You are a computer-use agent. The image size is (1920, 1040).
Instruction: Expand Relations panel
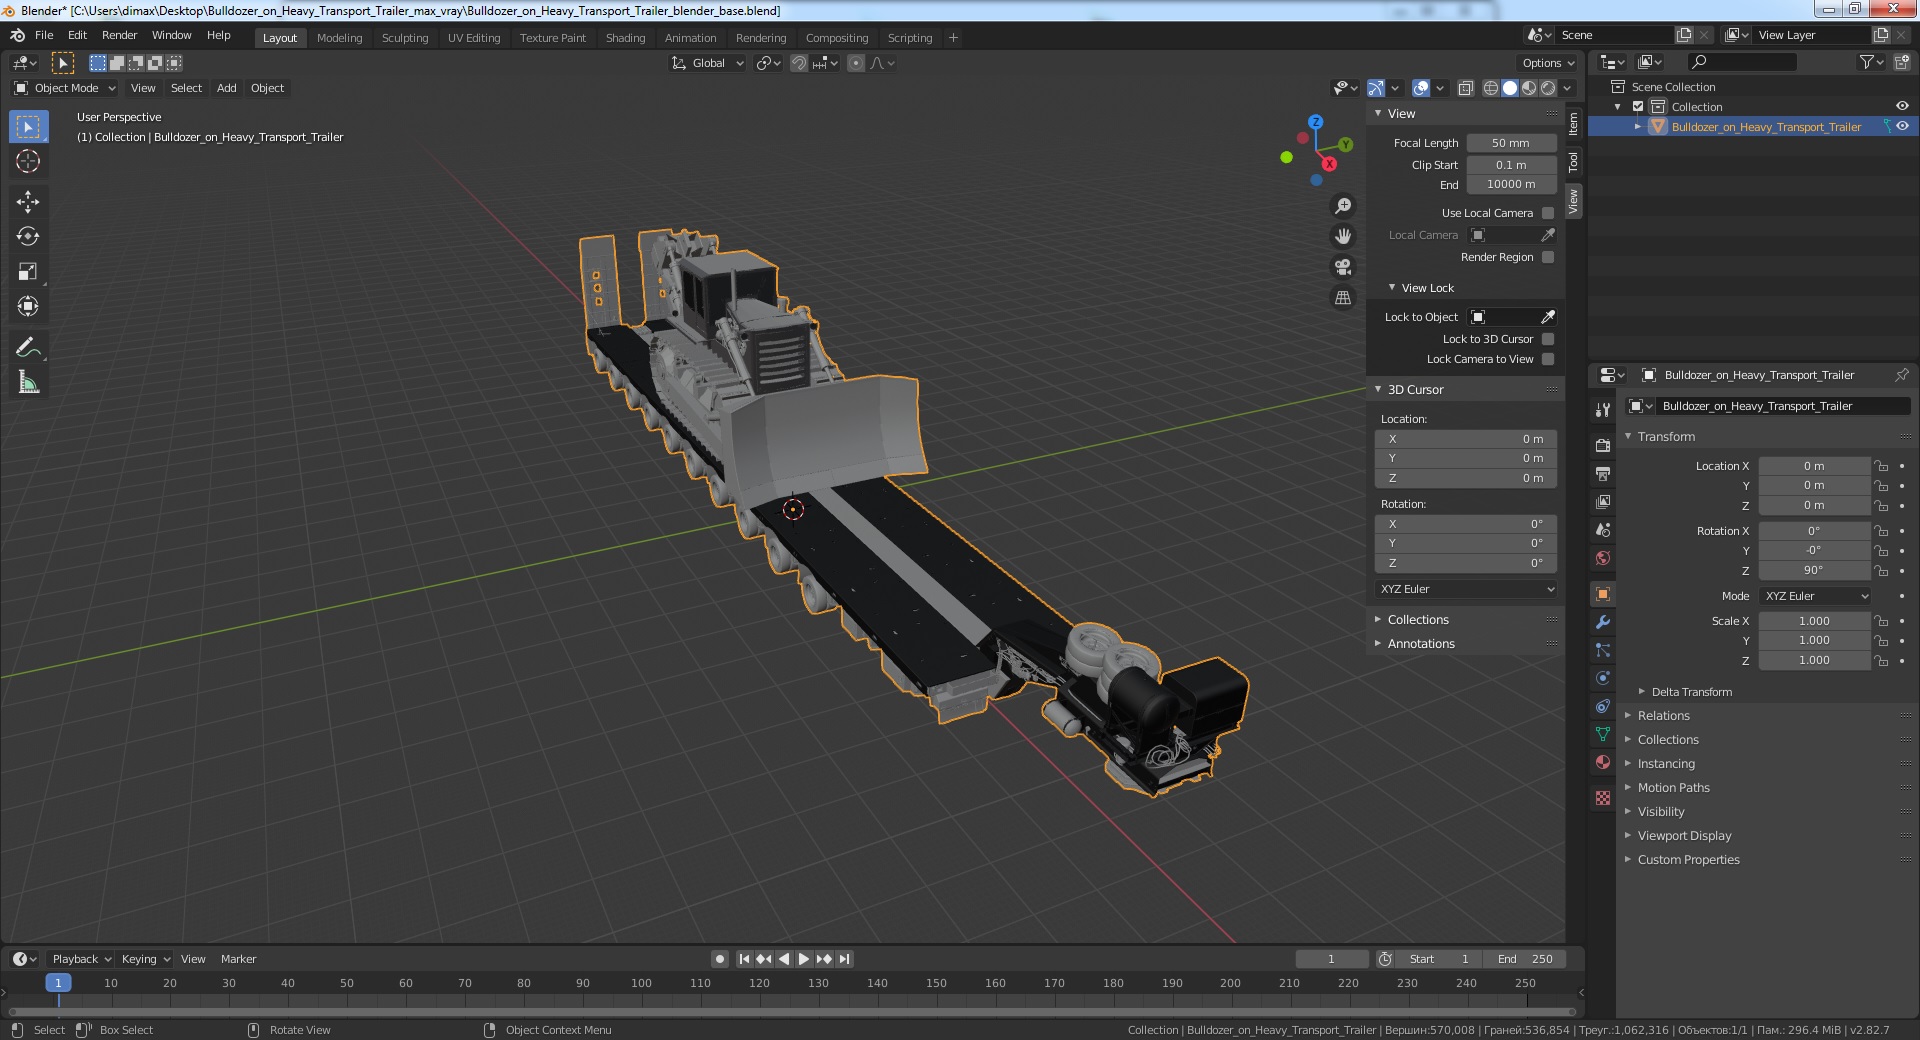(1663, 716)
